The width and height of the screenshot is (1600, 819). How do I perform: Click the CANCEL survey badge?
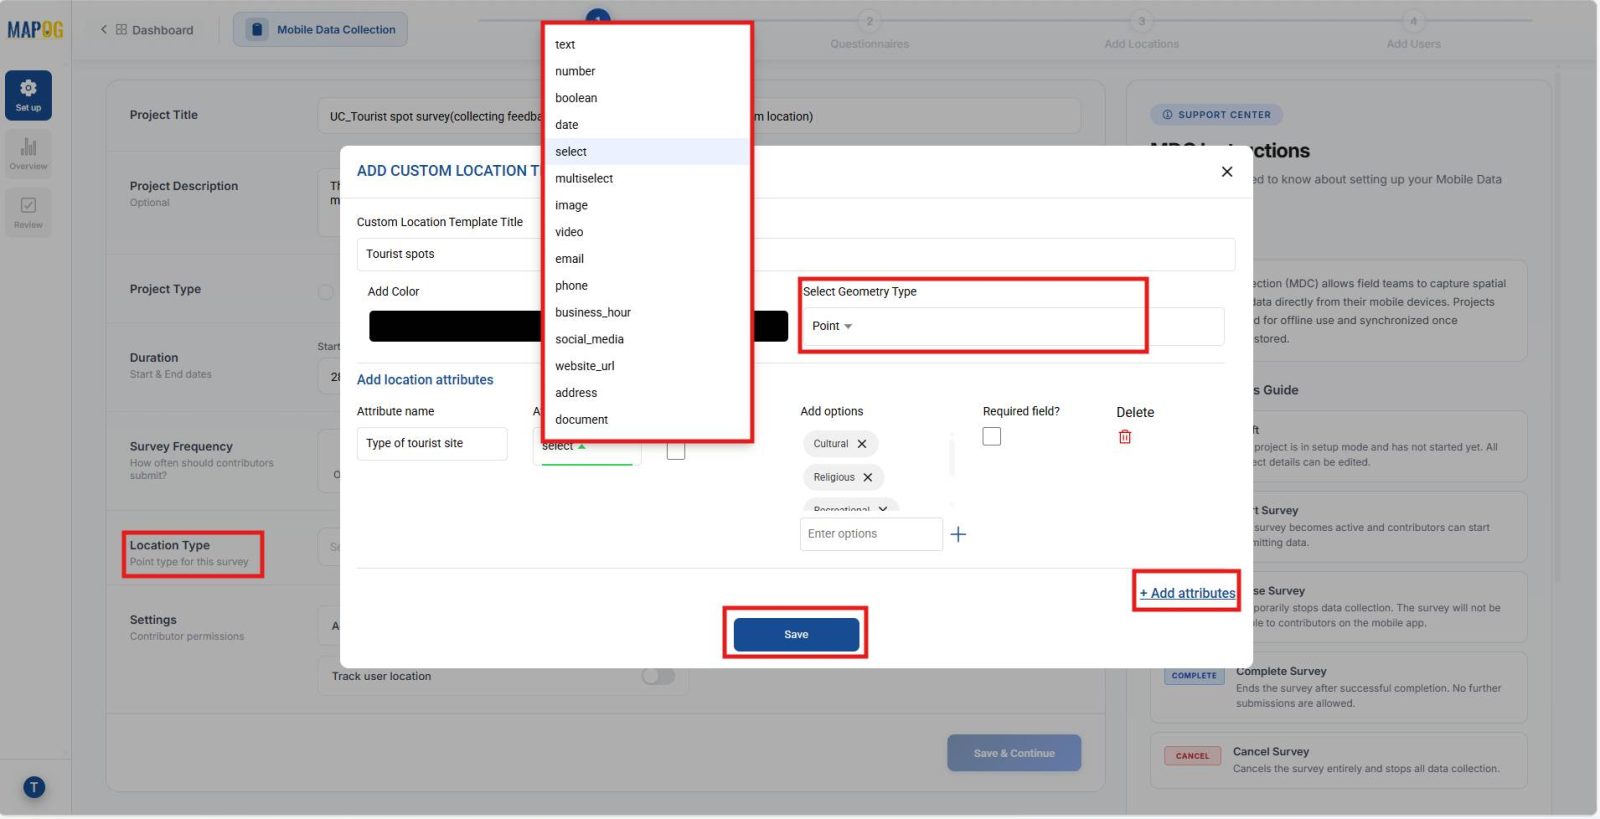pyautogui.click(x=1192, y=756)
